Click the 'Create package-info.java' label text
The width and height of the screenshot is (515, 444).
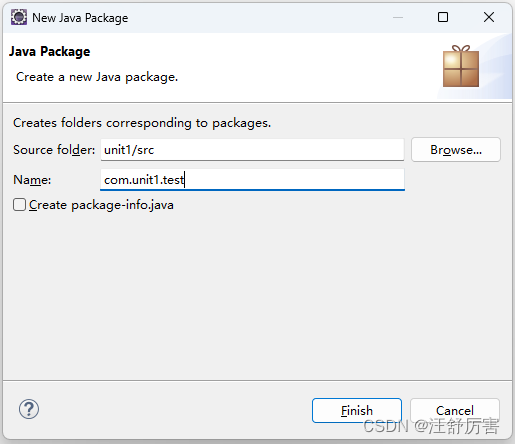(x=101, y=205)
